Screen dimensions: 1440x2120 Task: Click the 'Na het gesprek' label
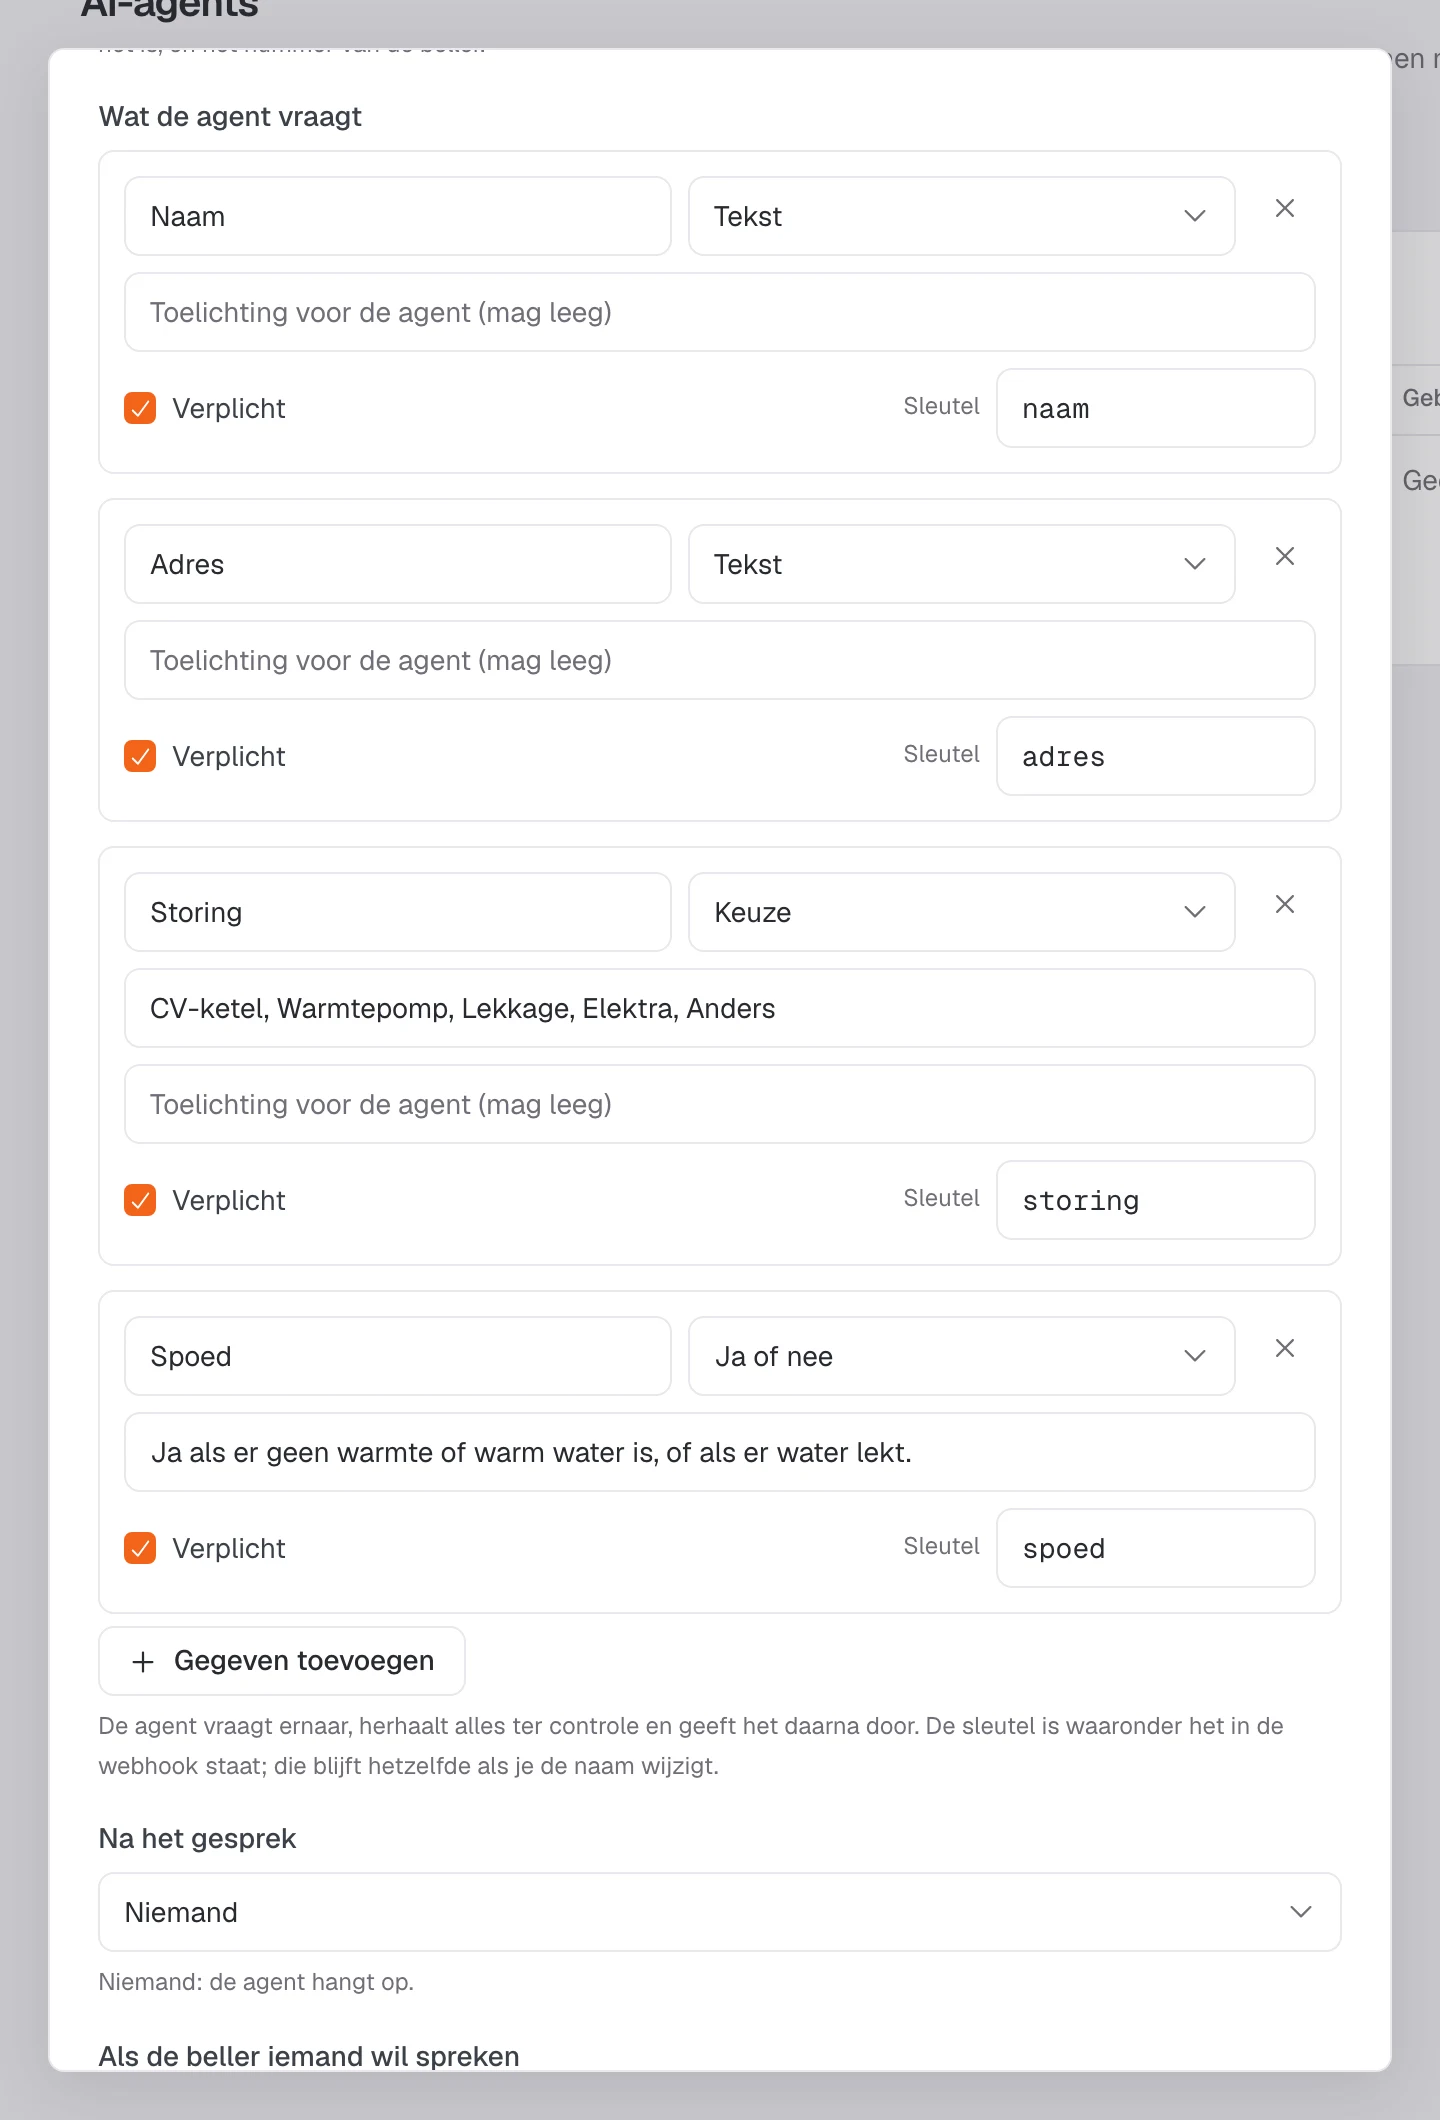point(197,1839)
